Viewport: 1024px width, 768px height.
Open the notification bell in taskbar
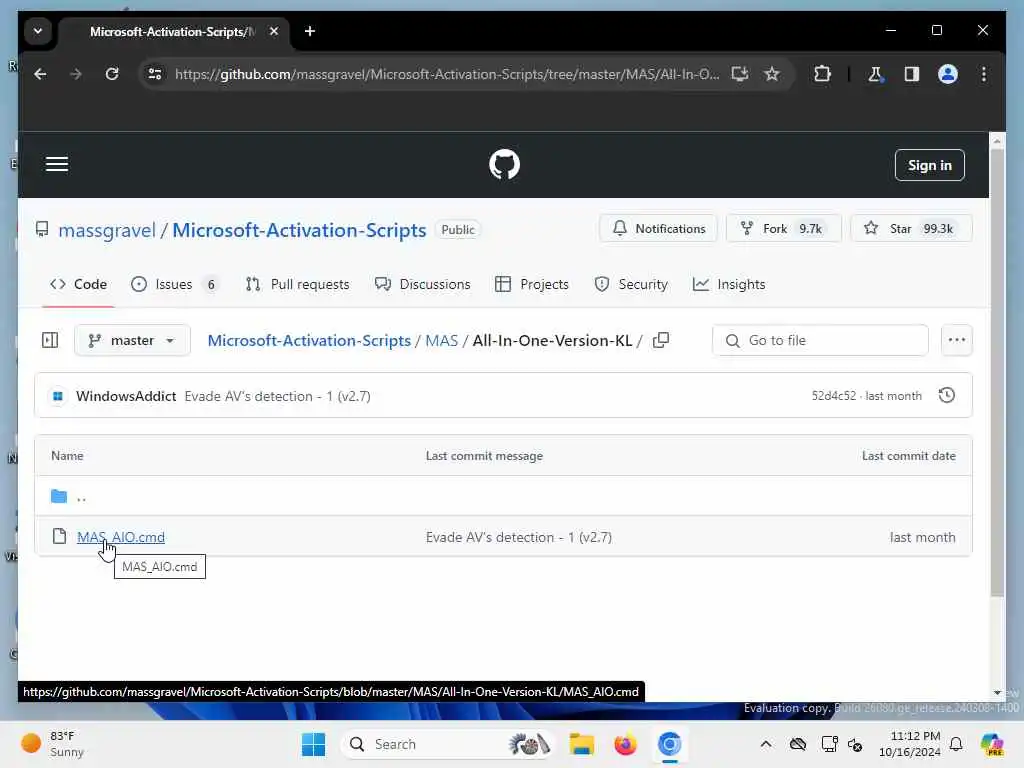tap(956, 744)
